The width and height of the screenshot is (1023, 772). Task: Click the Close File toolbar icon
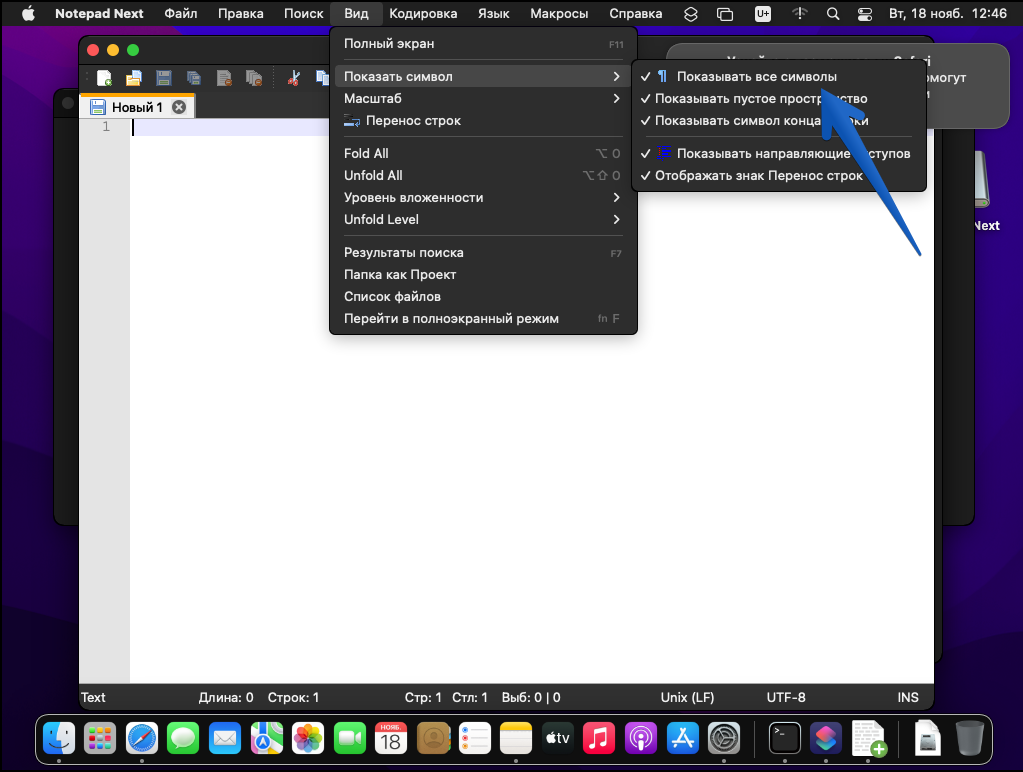pyautogui.click(x=224, y=78)
